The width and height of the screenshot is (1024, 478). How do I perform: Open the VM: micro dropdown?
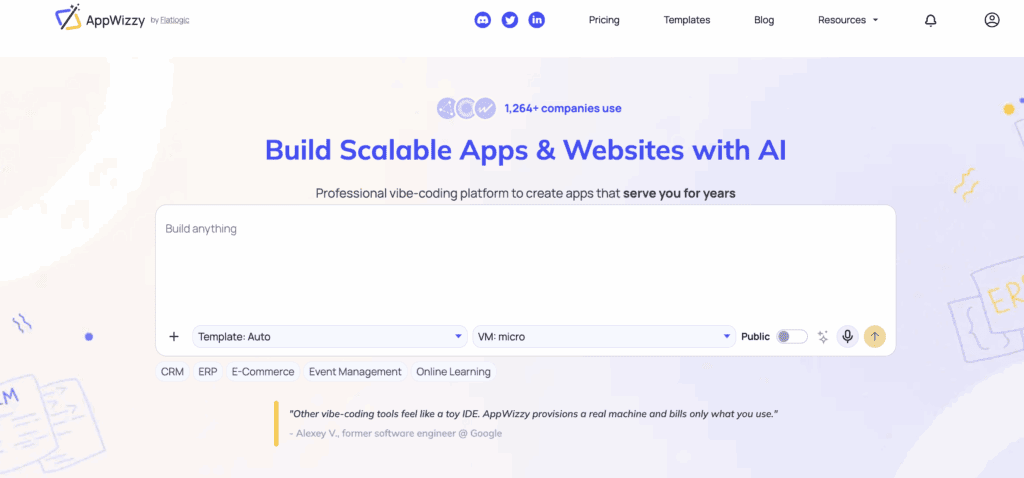(x=603, y=337)
